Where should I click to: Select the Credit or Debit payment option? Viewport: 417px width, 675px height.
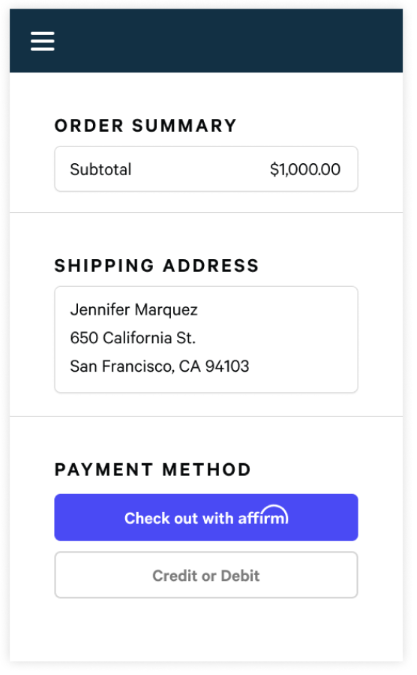point(206,575)
